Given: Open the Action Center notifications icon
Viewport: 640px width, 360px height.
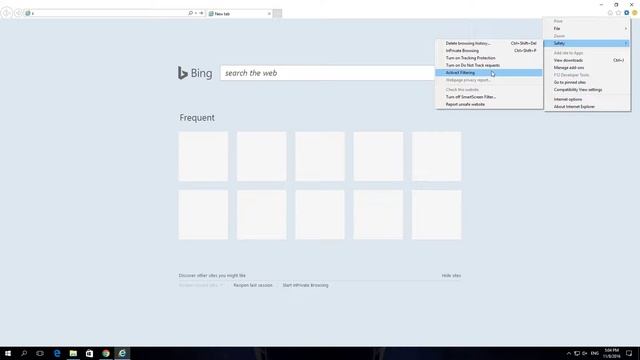Looking at the screenshot, I should coord(629,353).
